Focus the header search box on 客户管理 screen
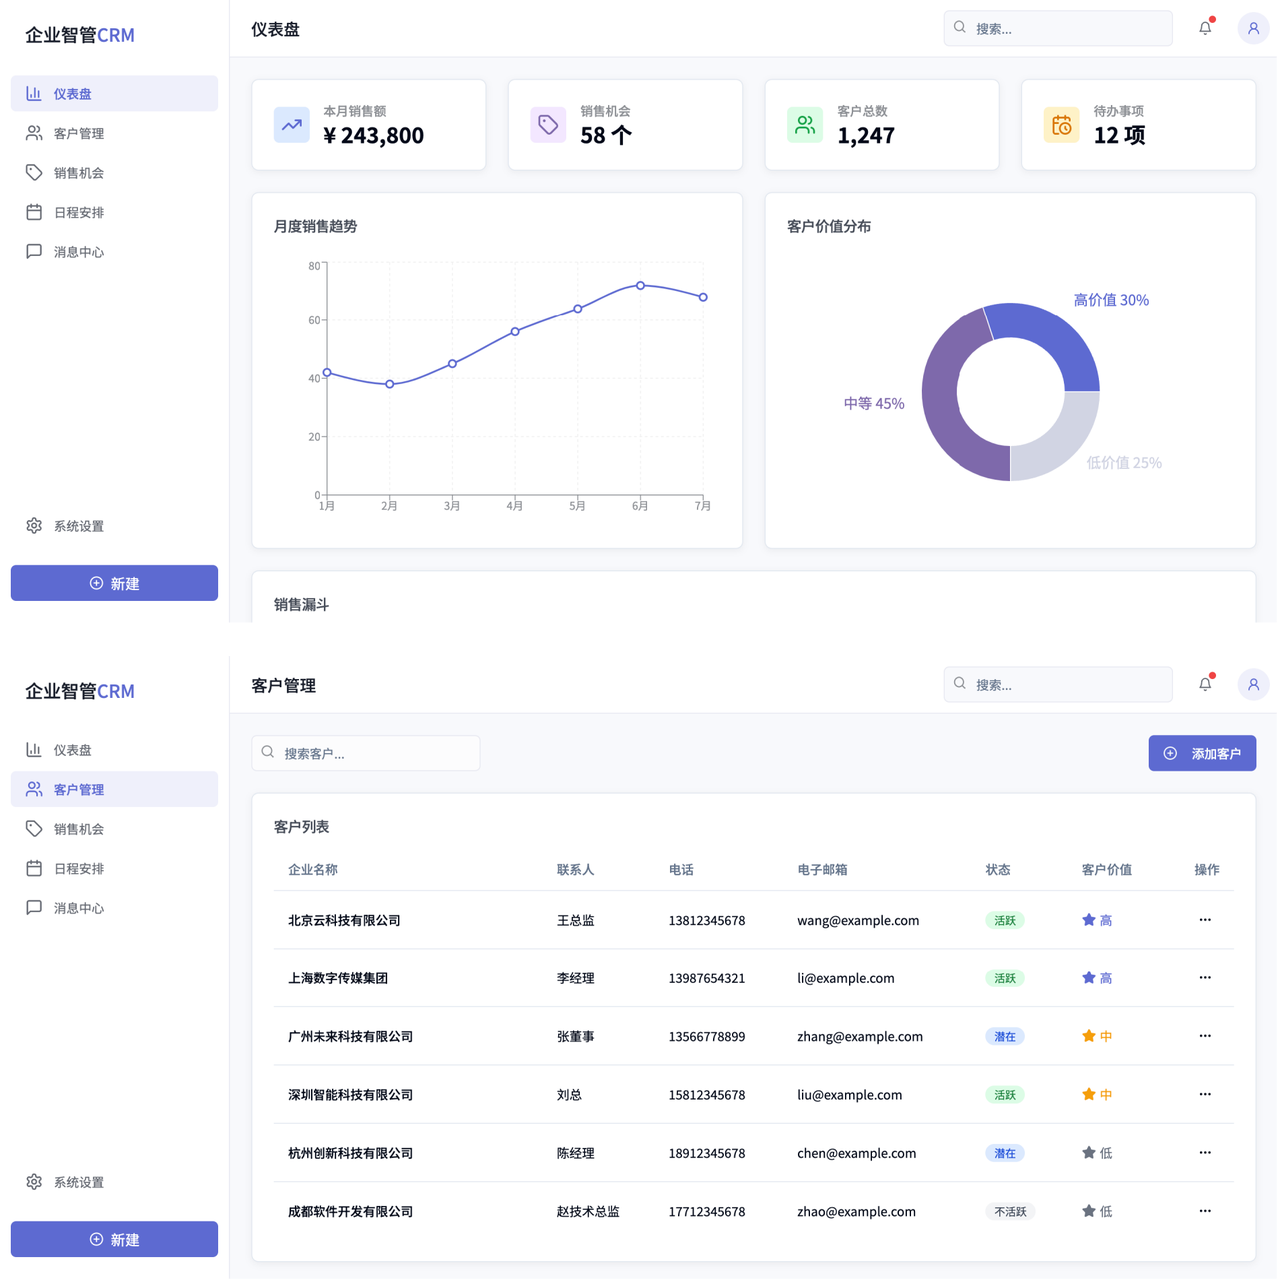The width and height of the screenshot is (1278, 1280). click(1058, 684)
